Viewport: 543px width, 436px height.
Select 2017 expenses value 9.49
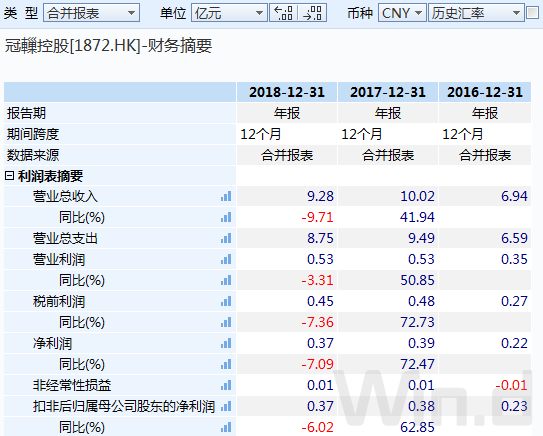click(x=421, y=238)
